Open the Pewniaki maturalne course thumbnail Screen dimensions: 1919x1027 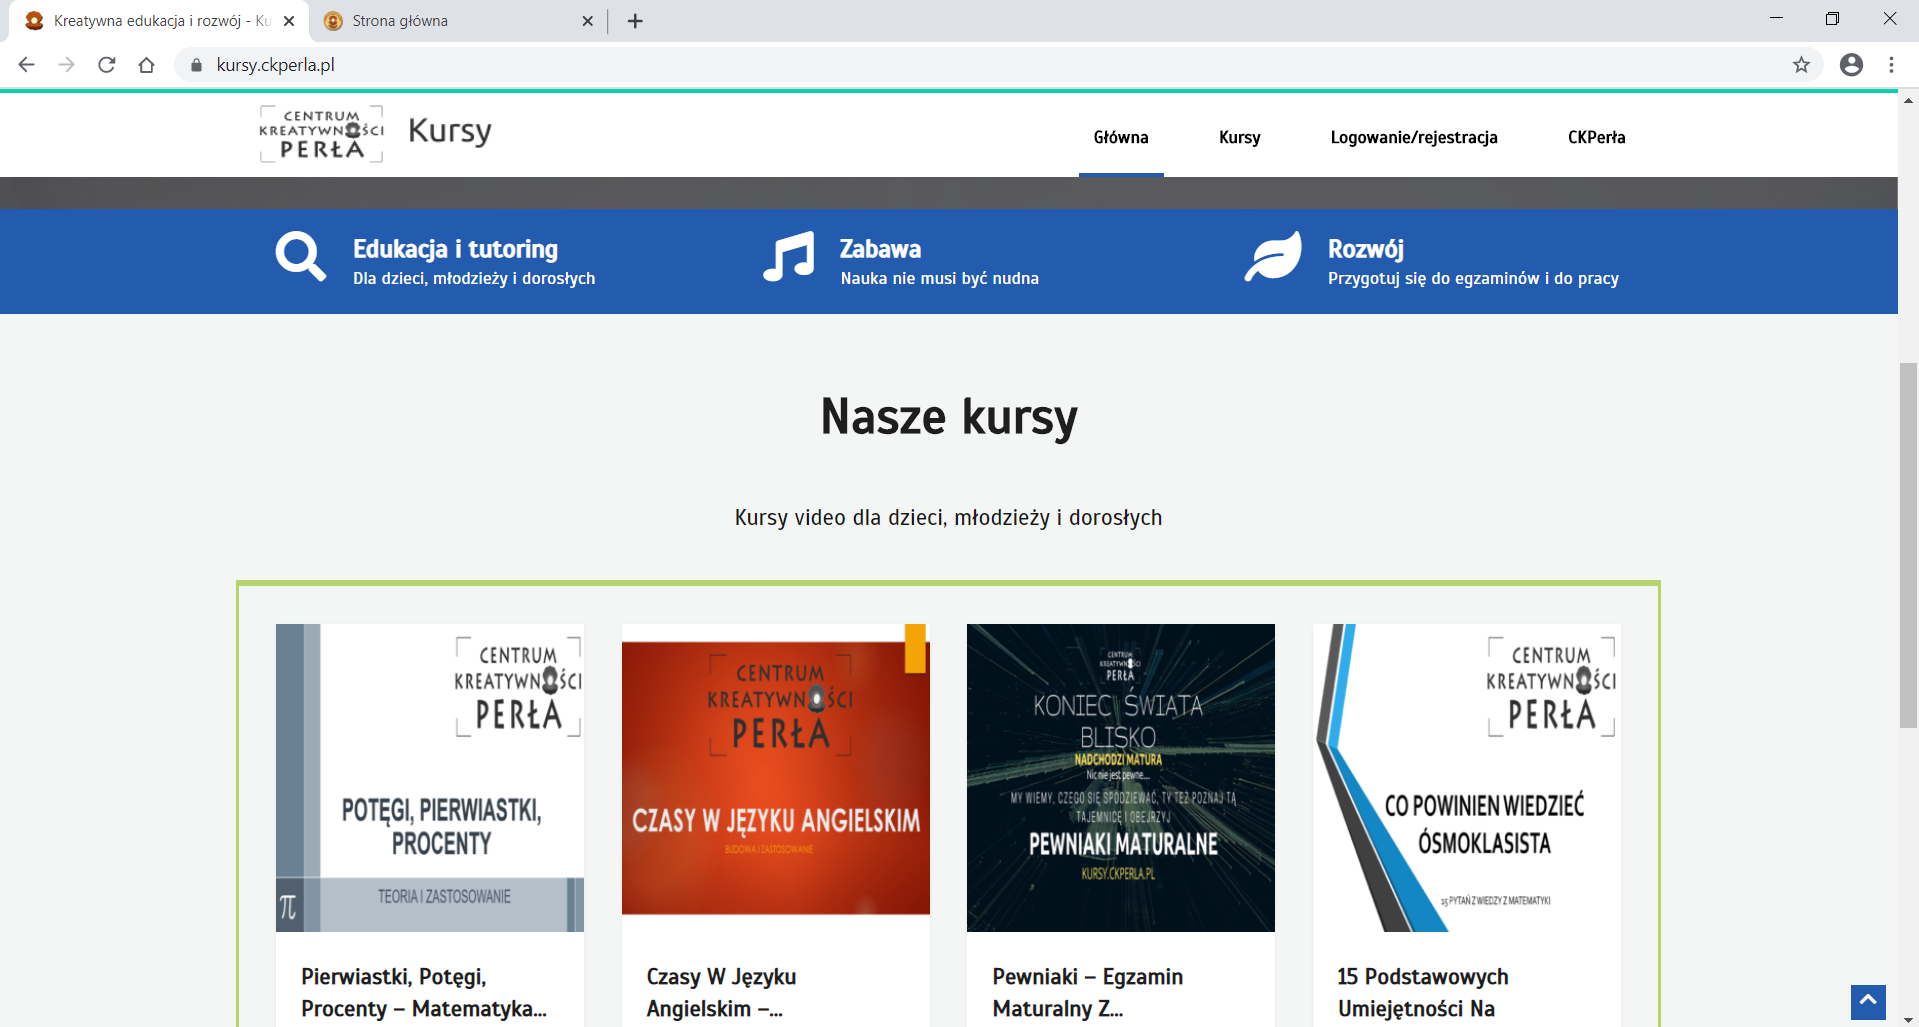[1120, 777]
